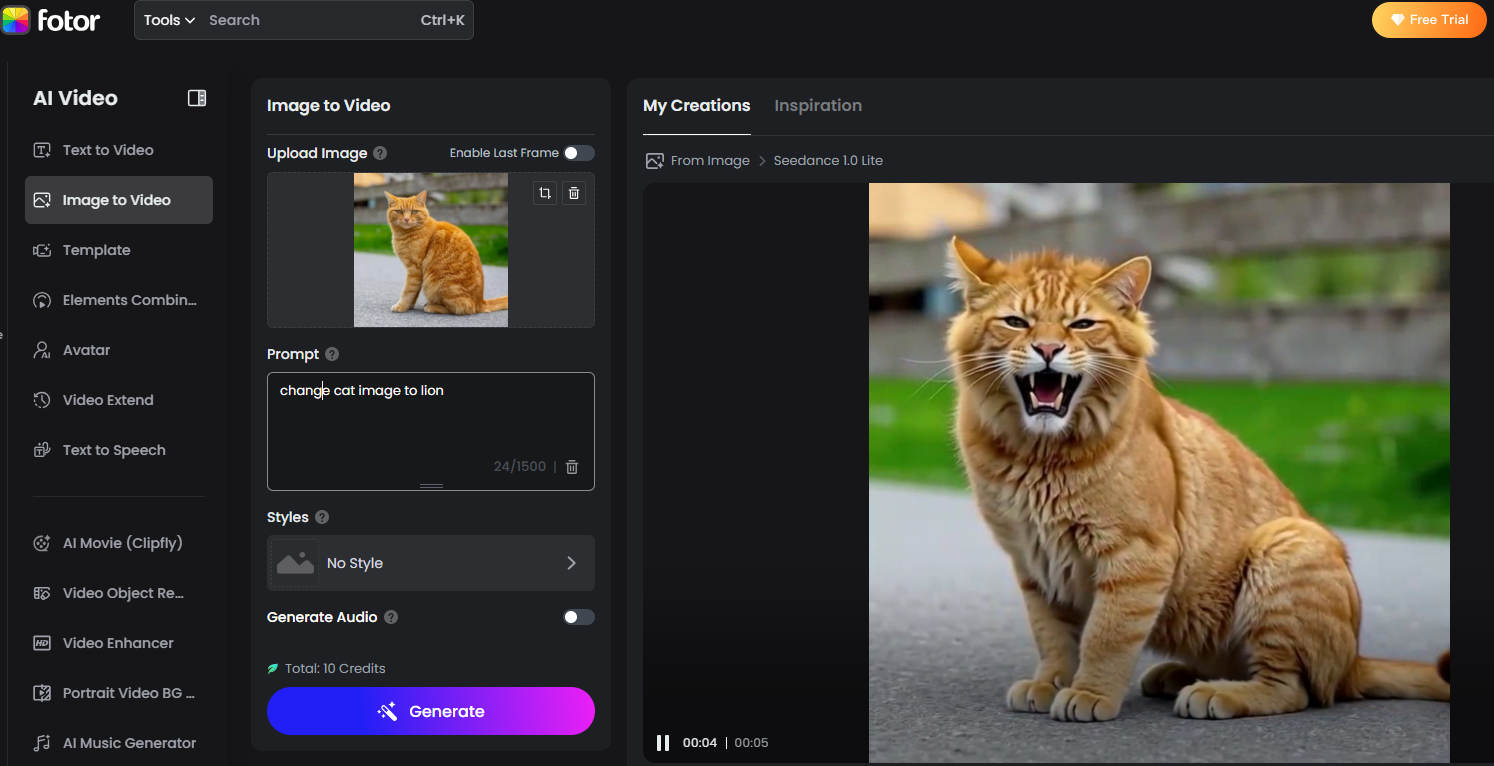Click help icon next to Prompt

pos(332,354)
